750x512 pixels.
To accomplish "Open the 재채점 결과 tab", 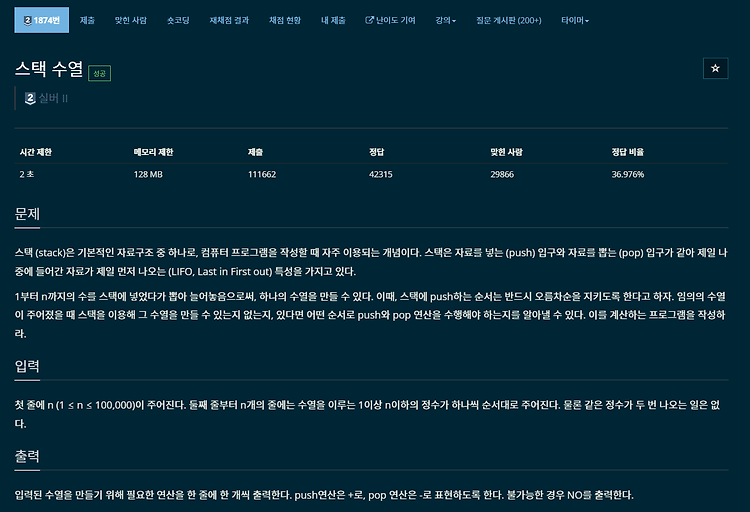I will [229, 20].
